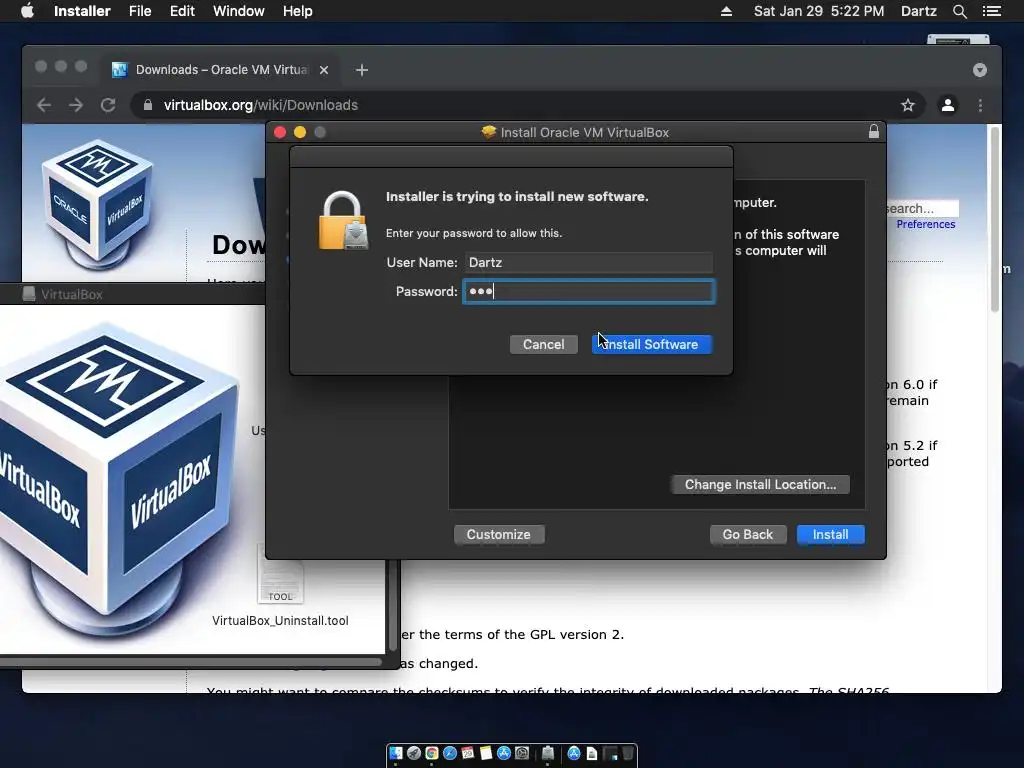Click Change Install Location button

pos(760,485)
